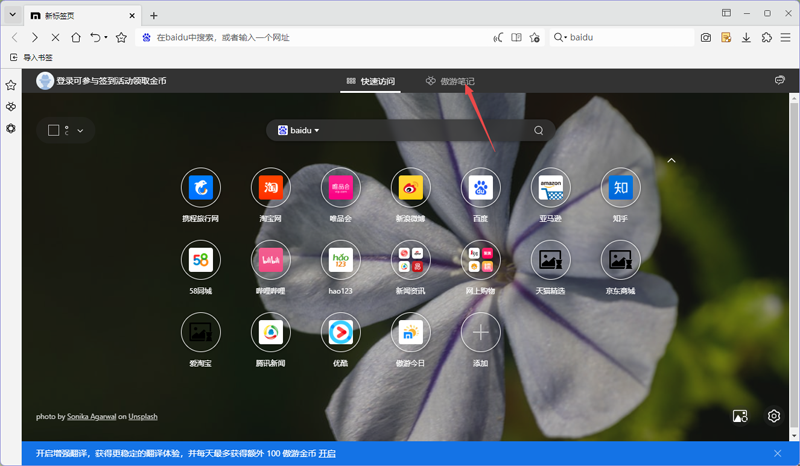
Task: Open the main hamburger menu
Action: (786, 37)
